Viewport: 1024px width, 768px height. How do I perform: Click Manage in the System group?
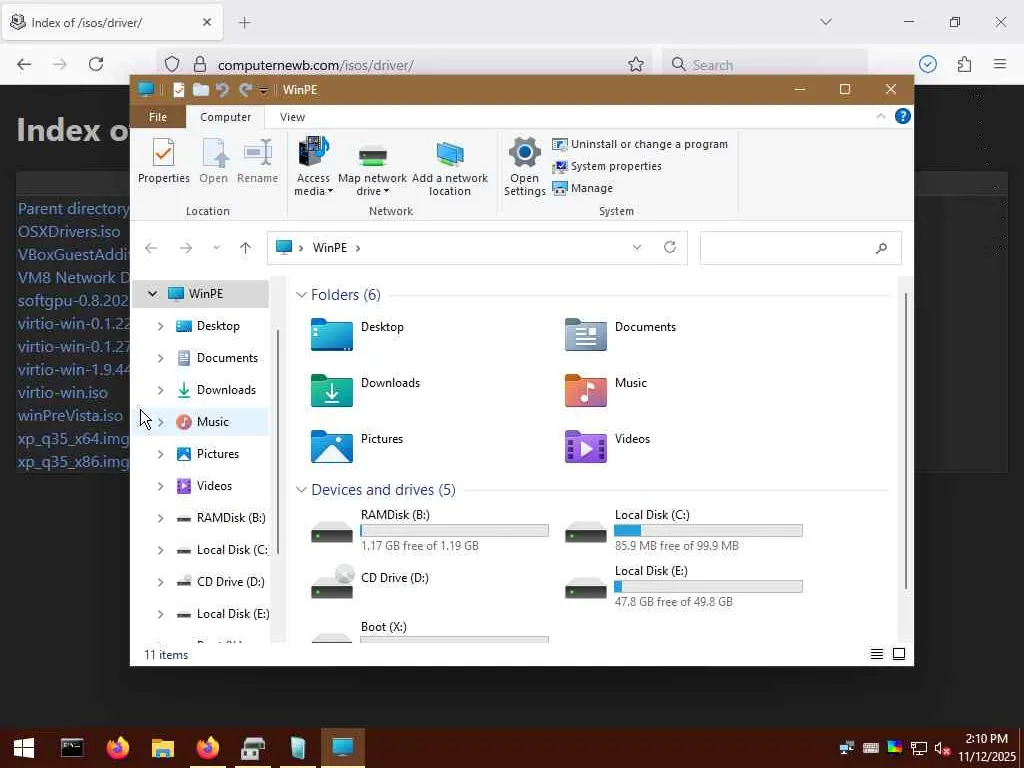click(x=583, y=188)
